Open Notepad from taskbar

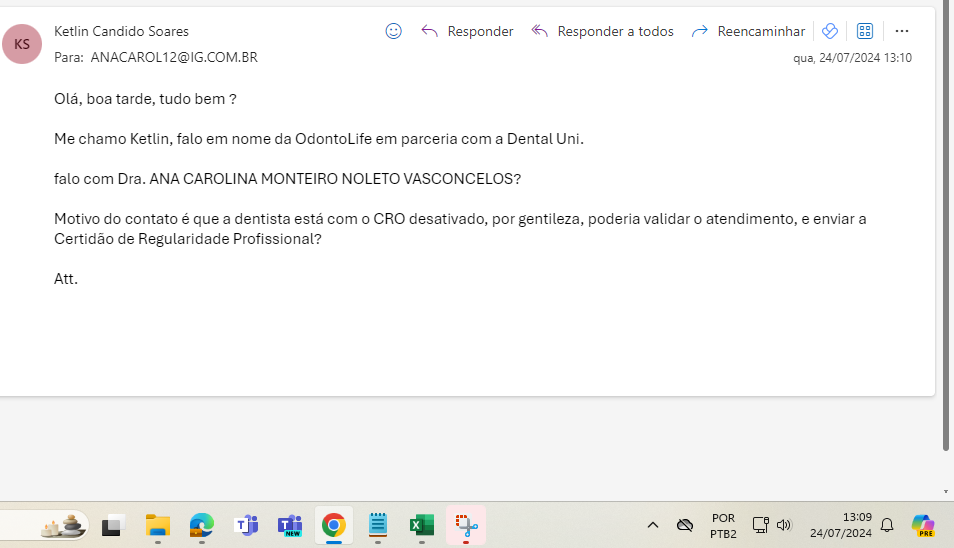378,525
